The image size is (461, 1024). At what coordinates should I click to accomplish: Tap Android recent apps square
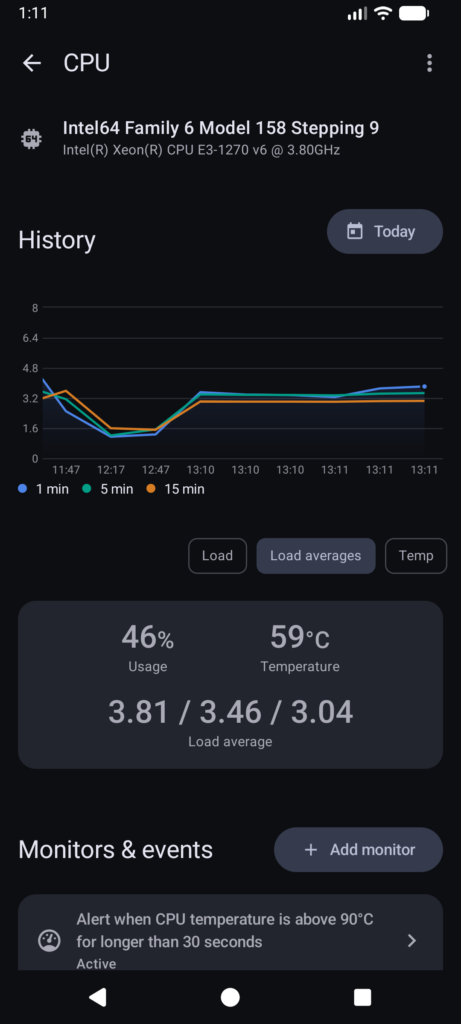[362, 997]
